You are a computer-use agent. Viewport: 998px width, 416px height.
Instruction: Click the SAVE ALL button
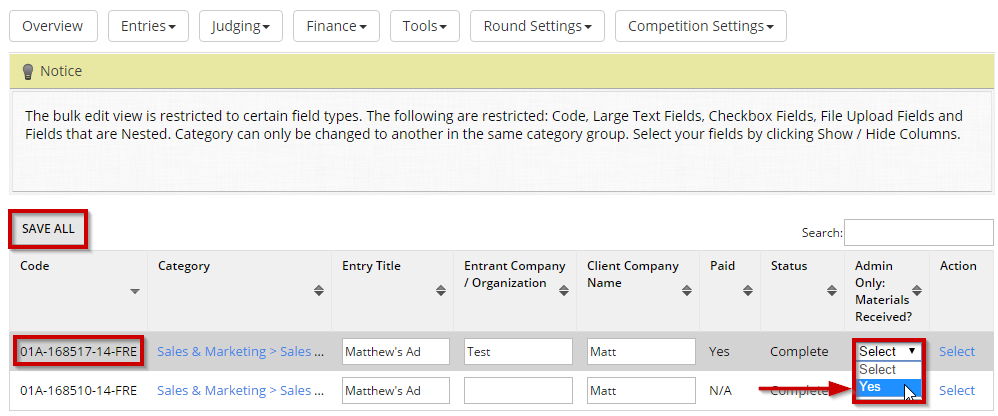pyautogui.click(x=49, y=229)
